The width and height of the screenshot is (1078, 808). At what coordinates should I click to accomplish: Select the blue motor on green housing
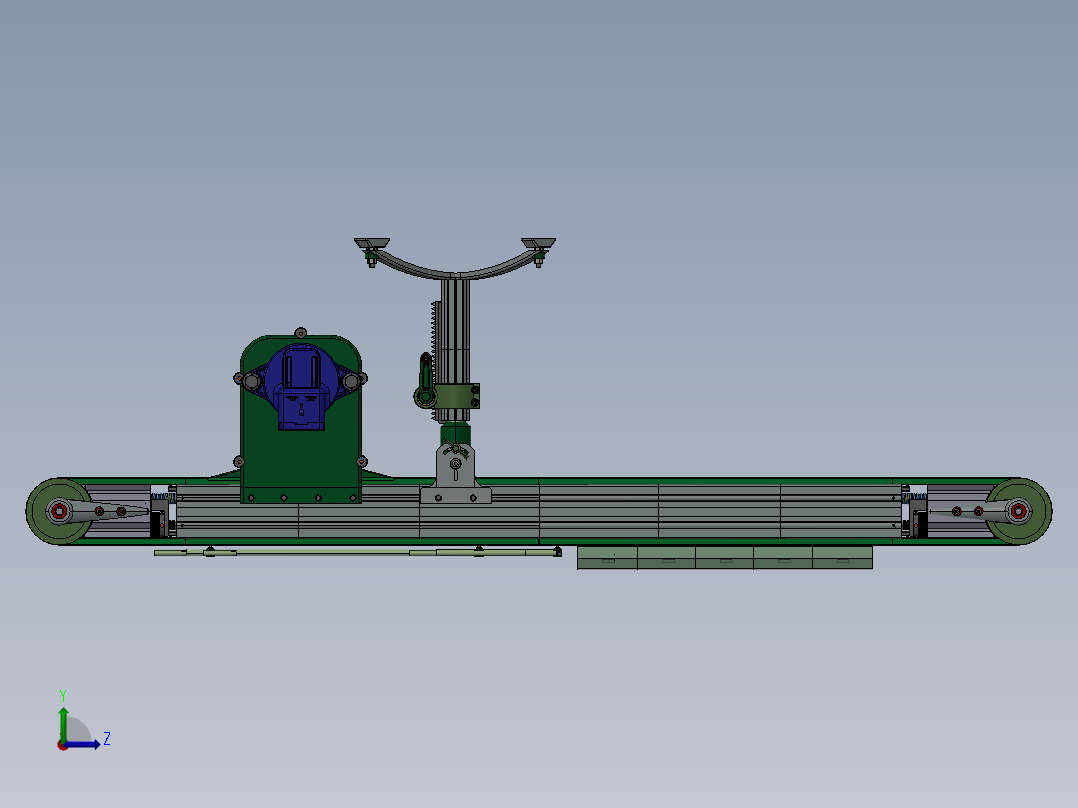click(301, 386)
